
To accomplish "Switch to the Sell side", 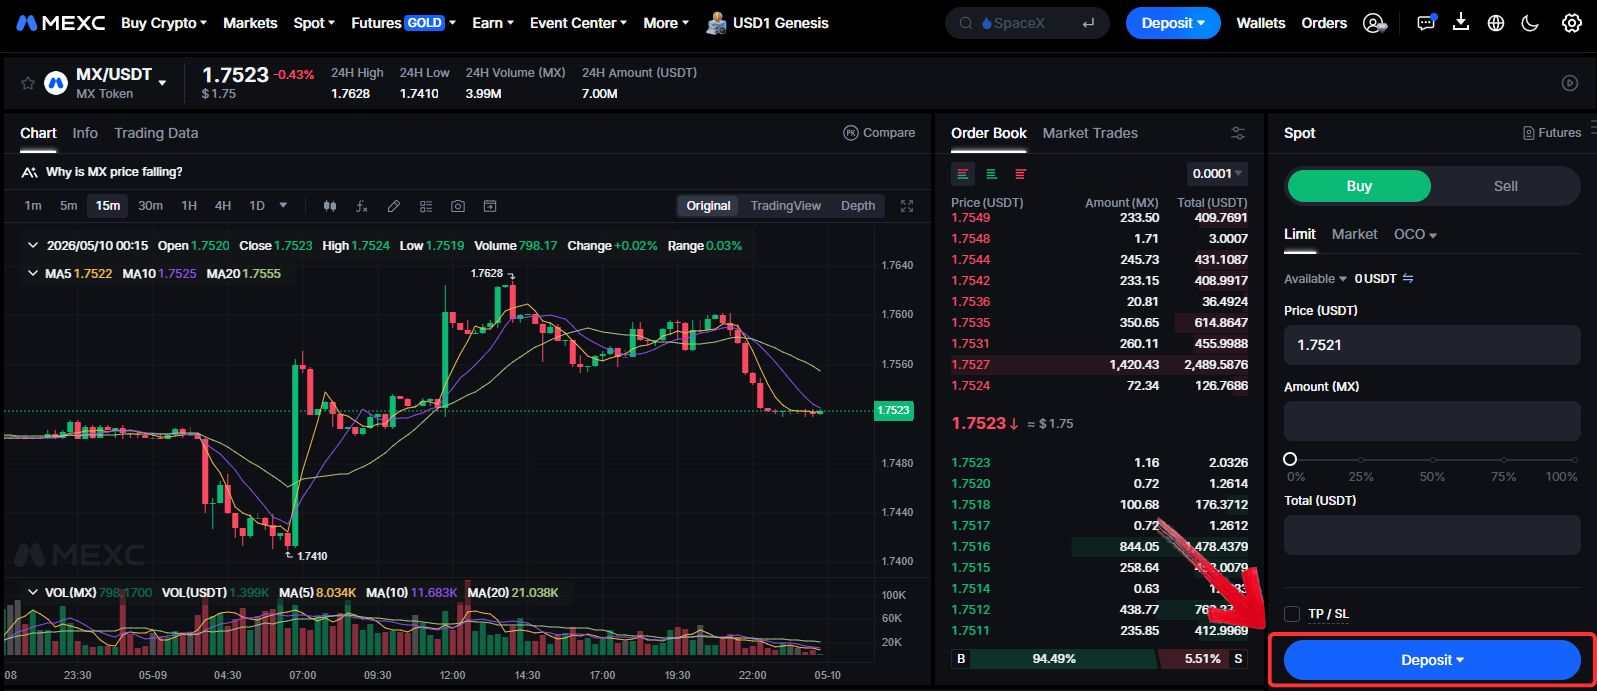I will [x=1505, y=186].
